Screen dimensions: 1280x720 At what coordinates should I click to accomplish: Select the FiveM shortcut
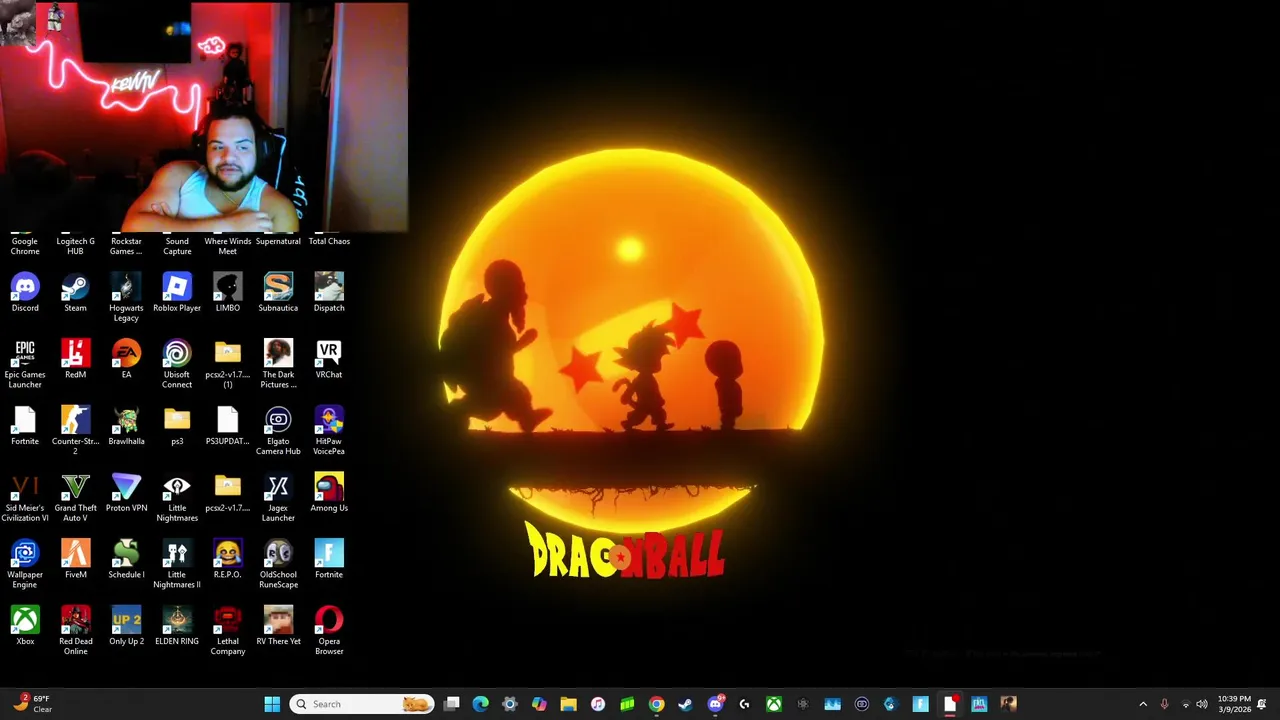(75, 559)
